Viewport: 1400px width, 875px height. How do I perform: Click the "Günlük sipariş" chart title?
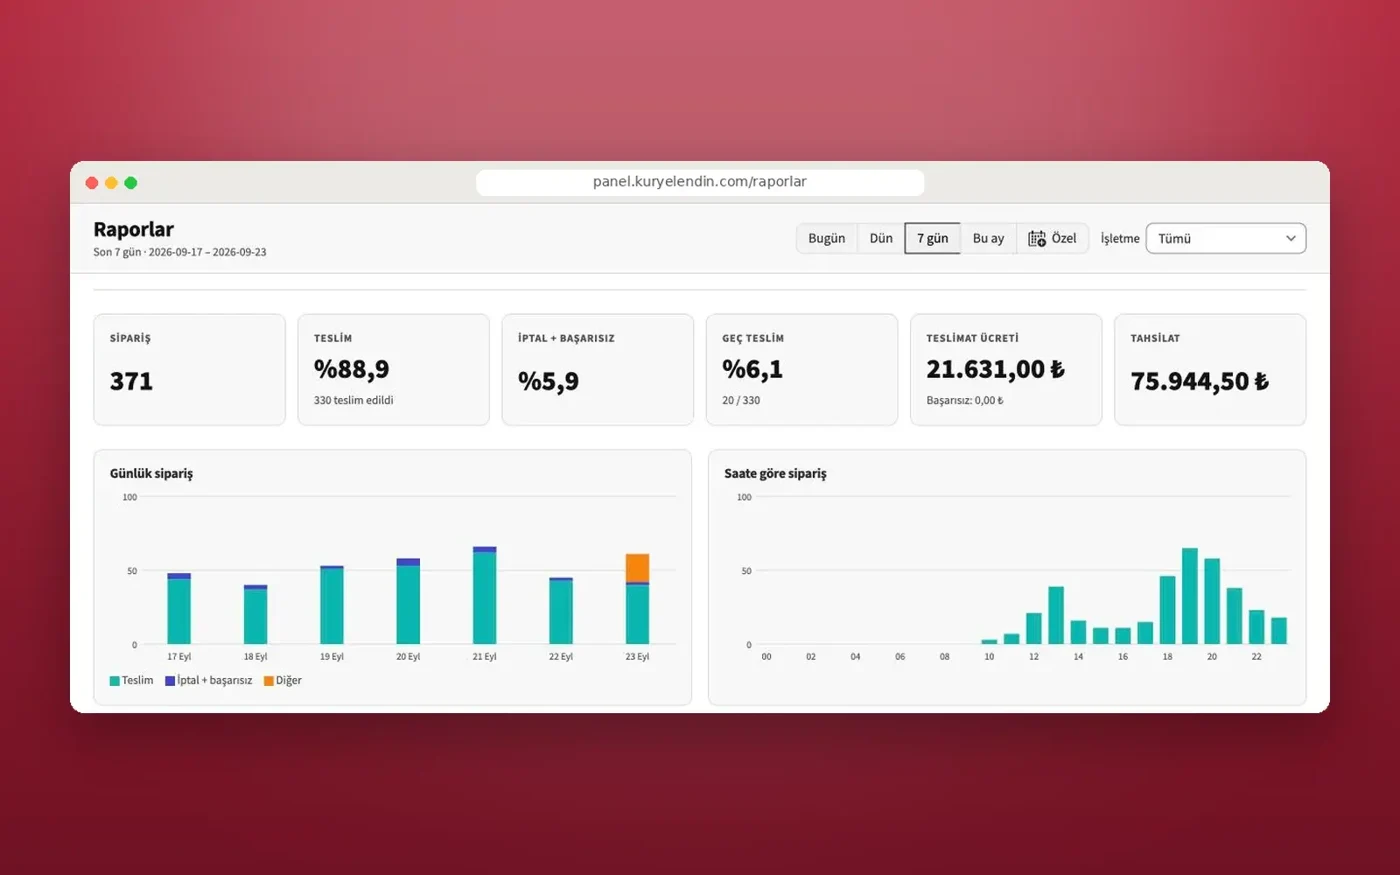(152, 473)
